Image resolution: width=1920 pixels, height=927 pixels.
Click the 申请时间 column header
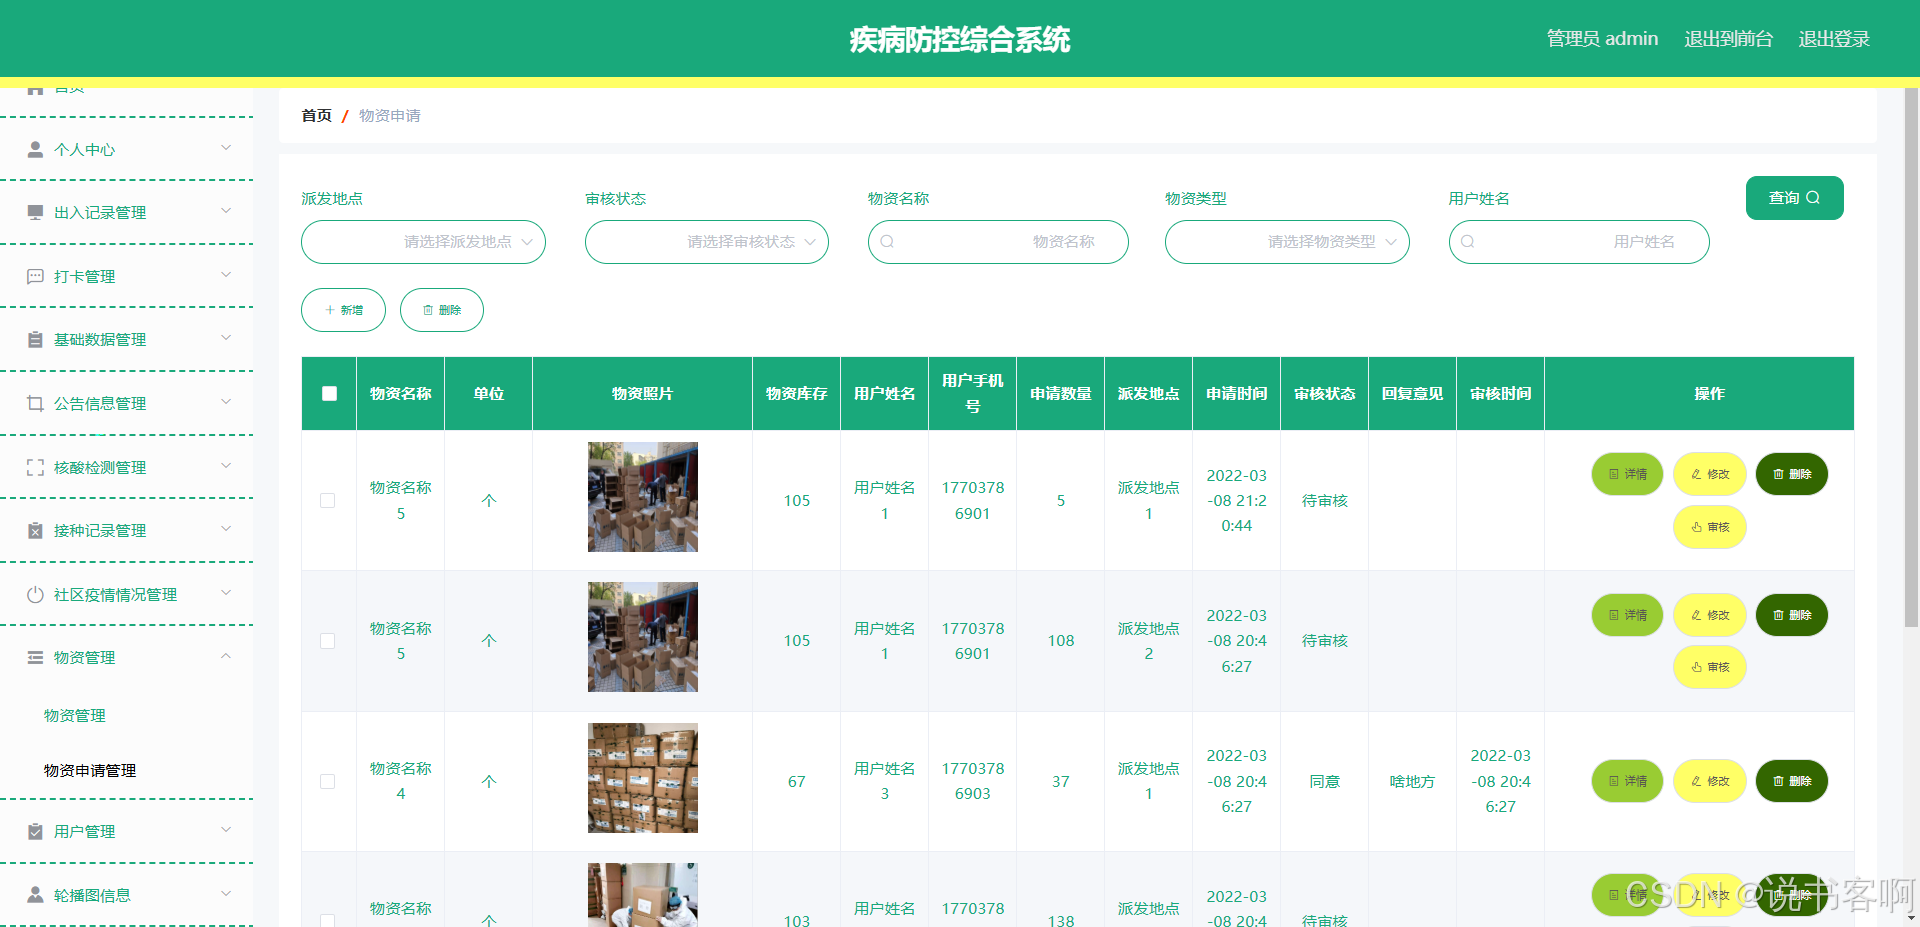[1236, 393]
